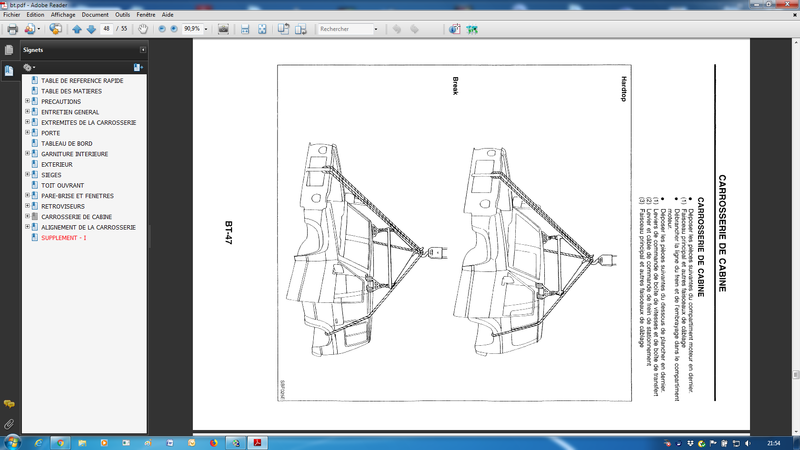Image resolution: width=800 pixels, height=450 pixels.
Task: Click the volume icon in system tray
Action: click(x=747, y=443)
